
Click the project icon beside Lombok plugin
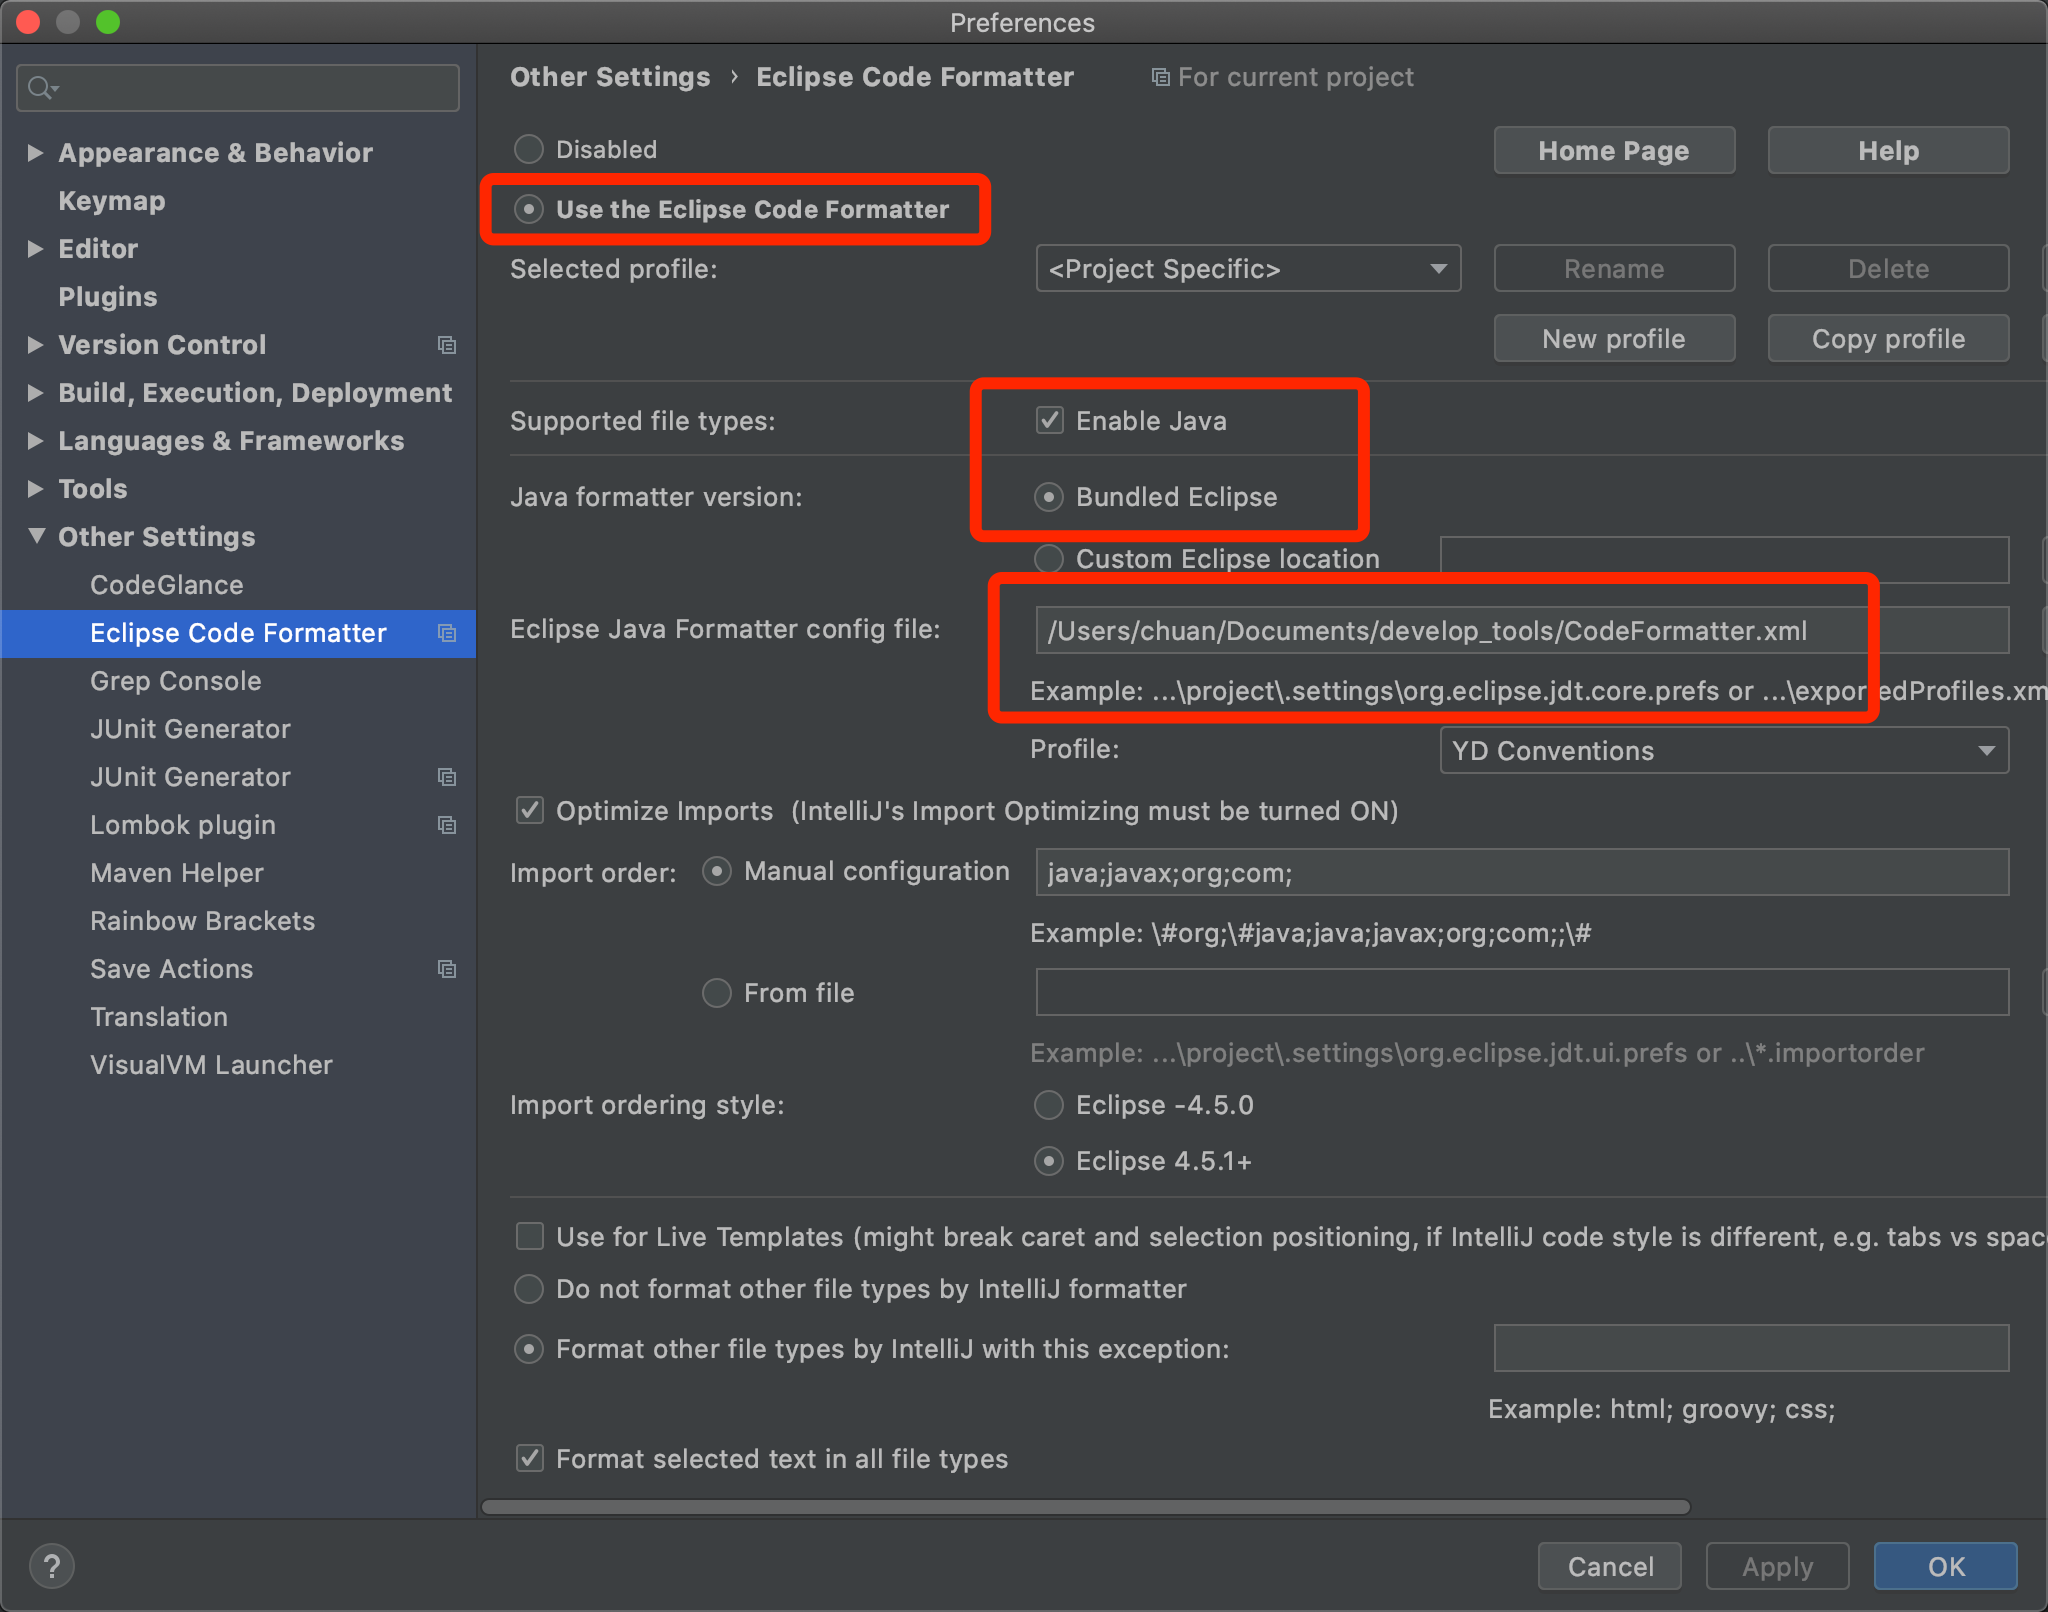(447, 825)
